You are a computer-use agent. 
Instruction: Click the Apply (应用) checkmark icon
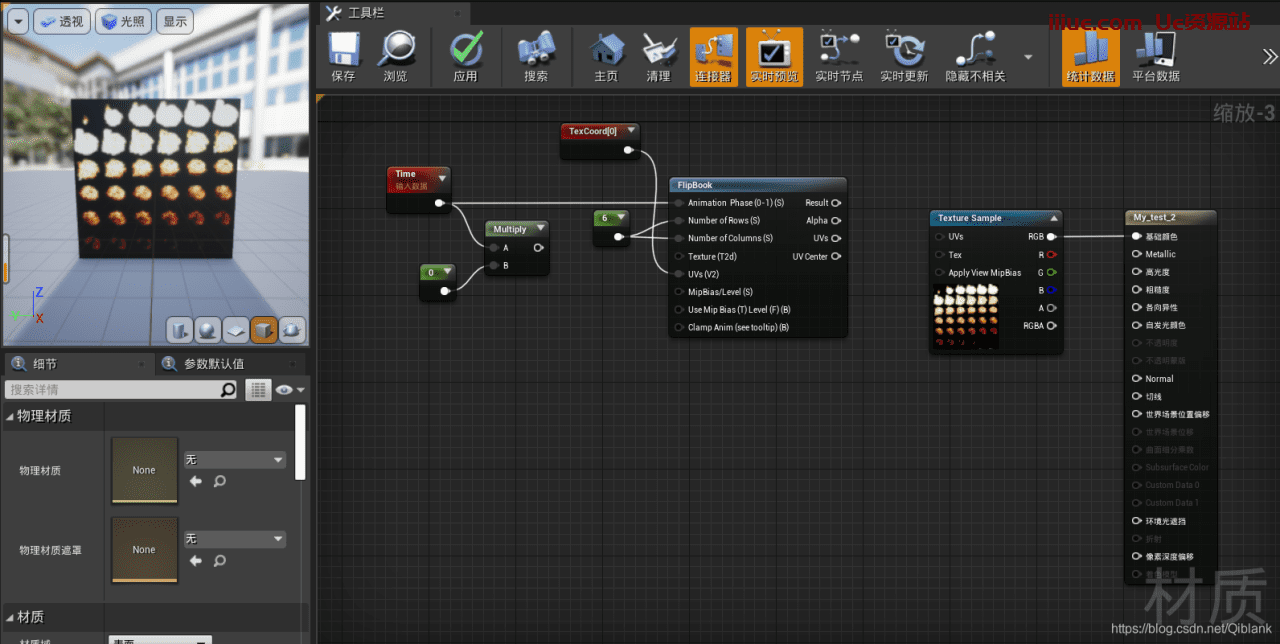[465, 56]
